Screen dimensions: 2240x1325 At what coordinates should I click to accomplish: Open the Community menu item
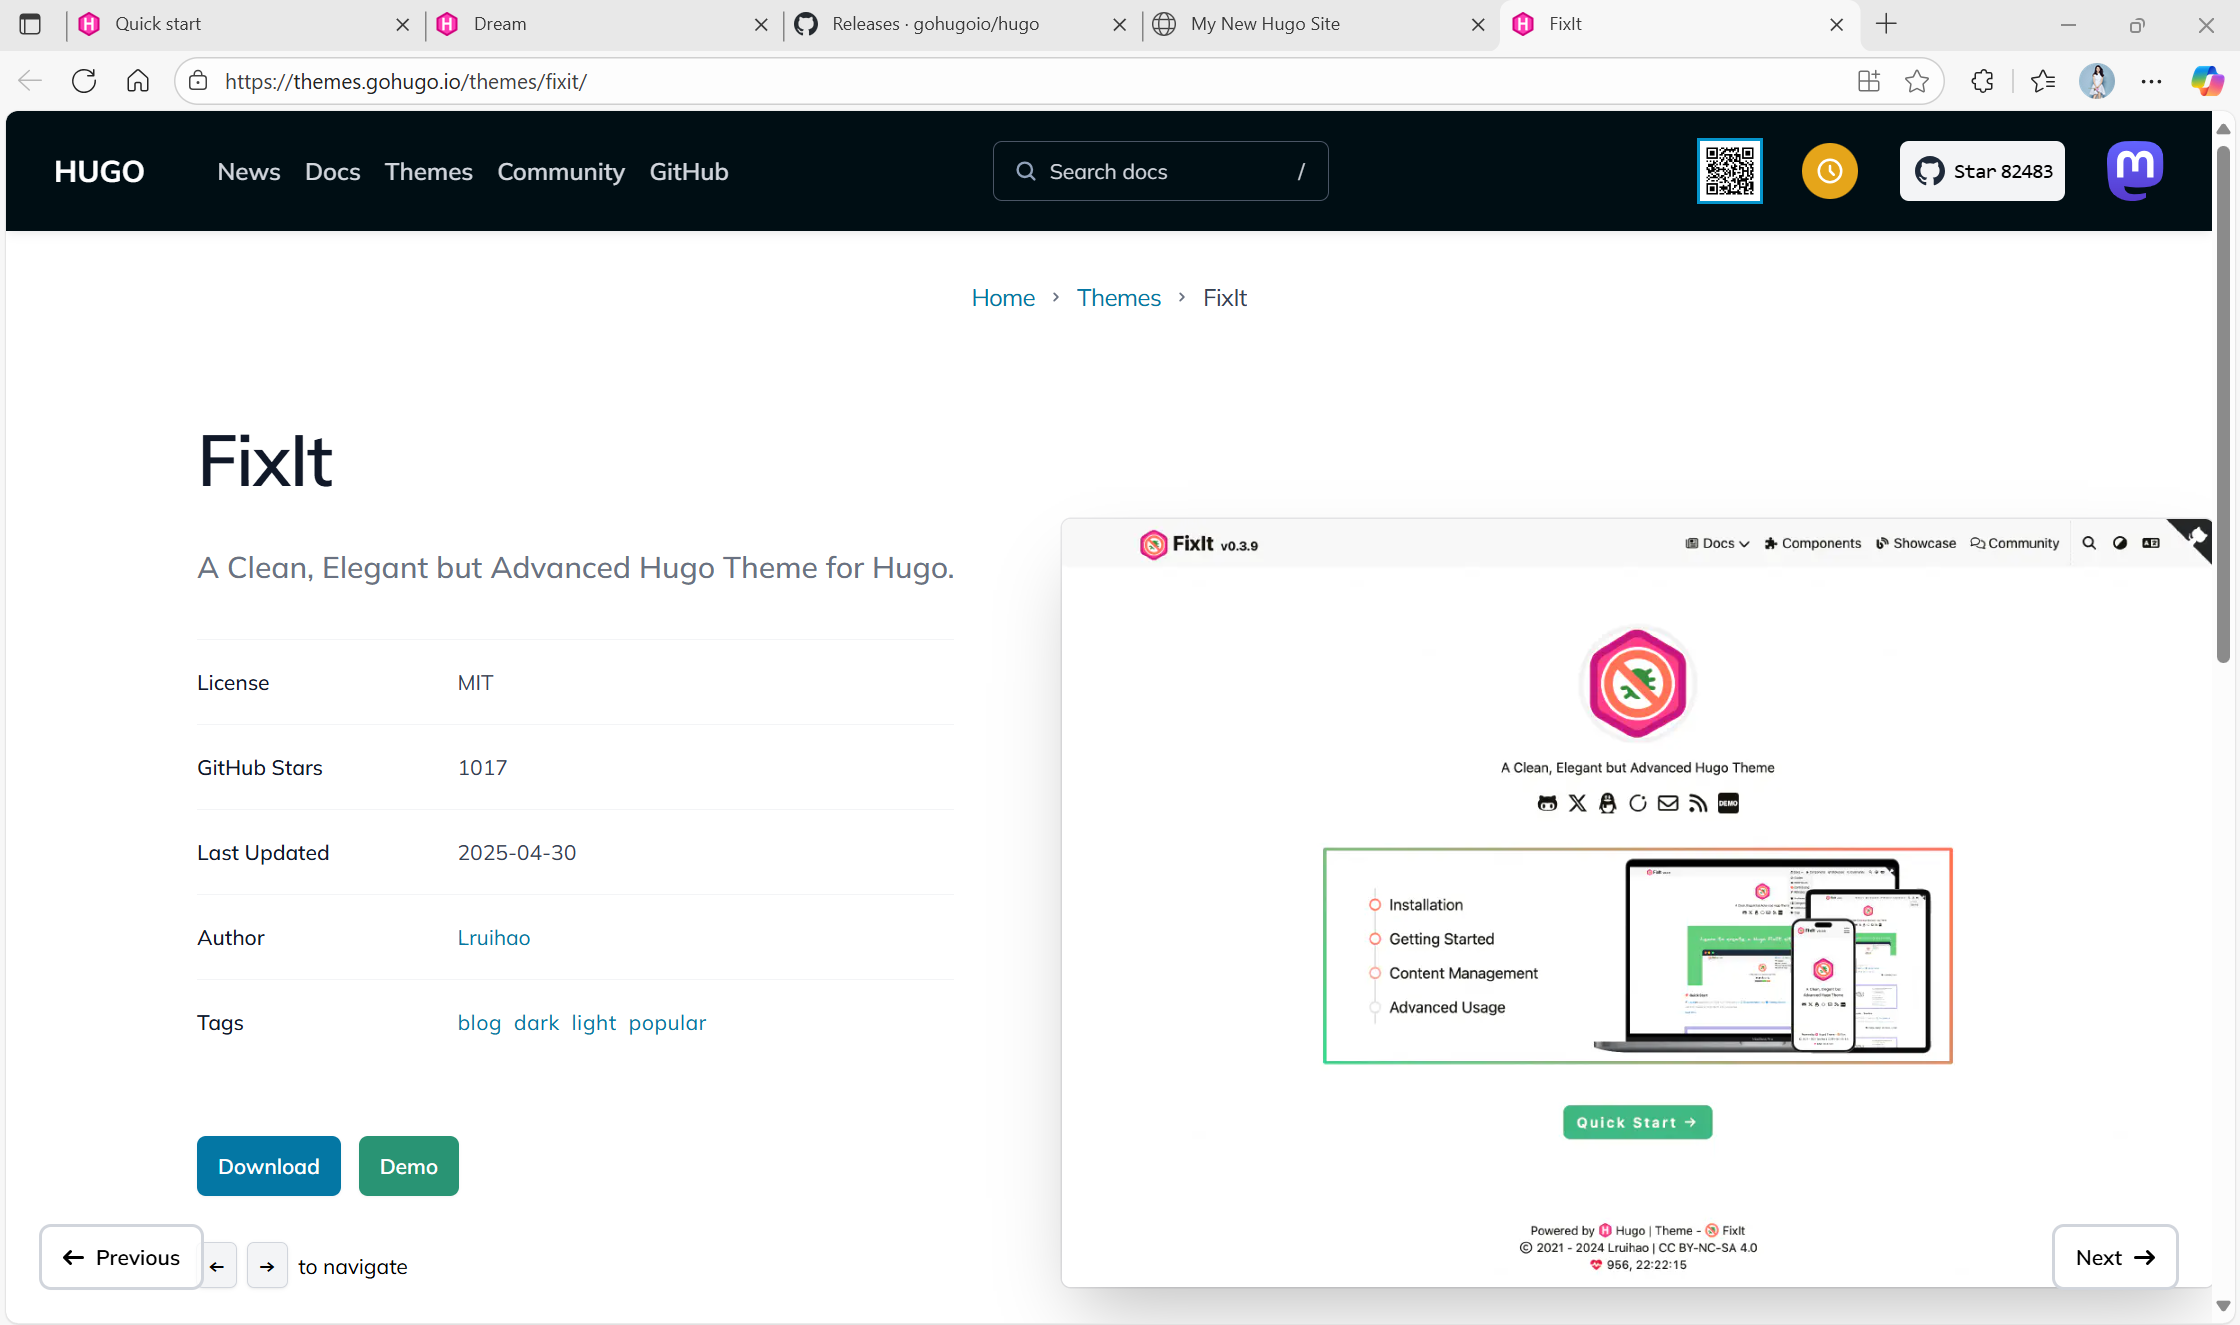pos(561,172)
